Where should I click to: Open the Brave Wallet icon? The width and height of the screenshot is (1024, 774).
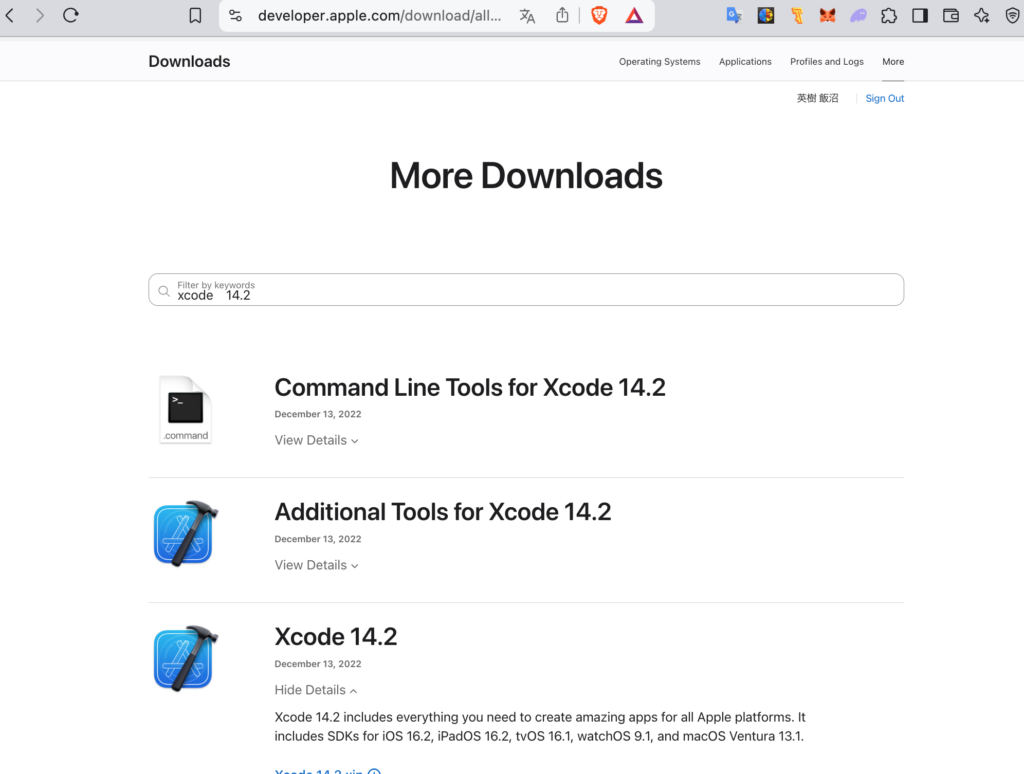pos(951,16)
